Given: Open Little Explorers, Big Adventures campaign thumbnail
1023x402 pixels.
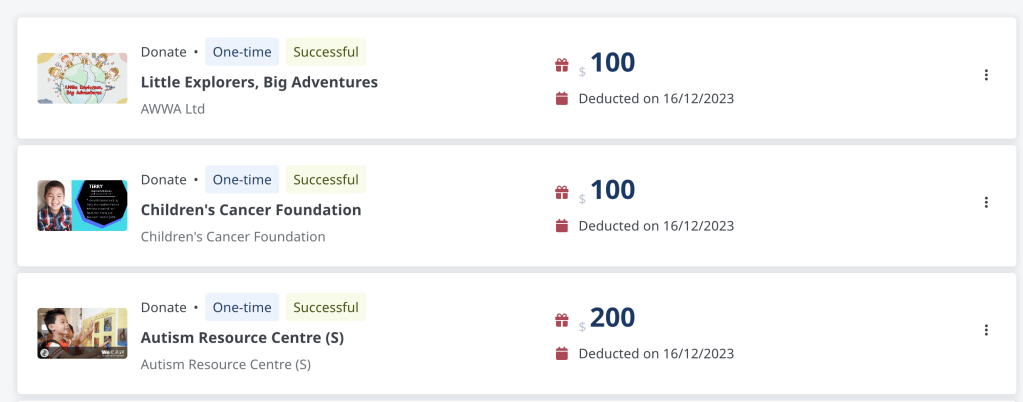Looking at the screenshot, I should [x=82, y=78].
